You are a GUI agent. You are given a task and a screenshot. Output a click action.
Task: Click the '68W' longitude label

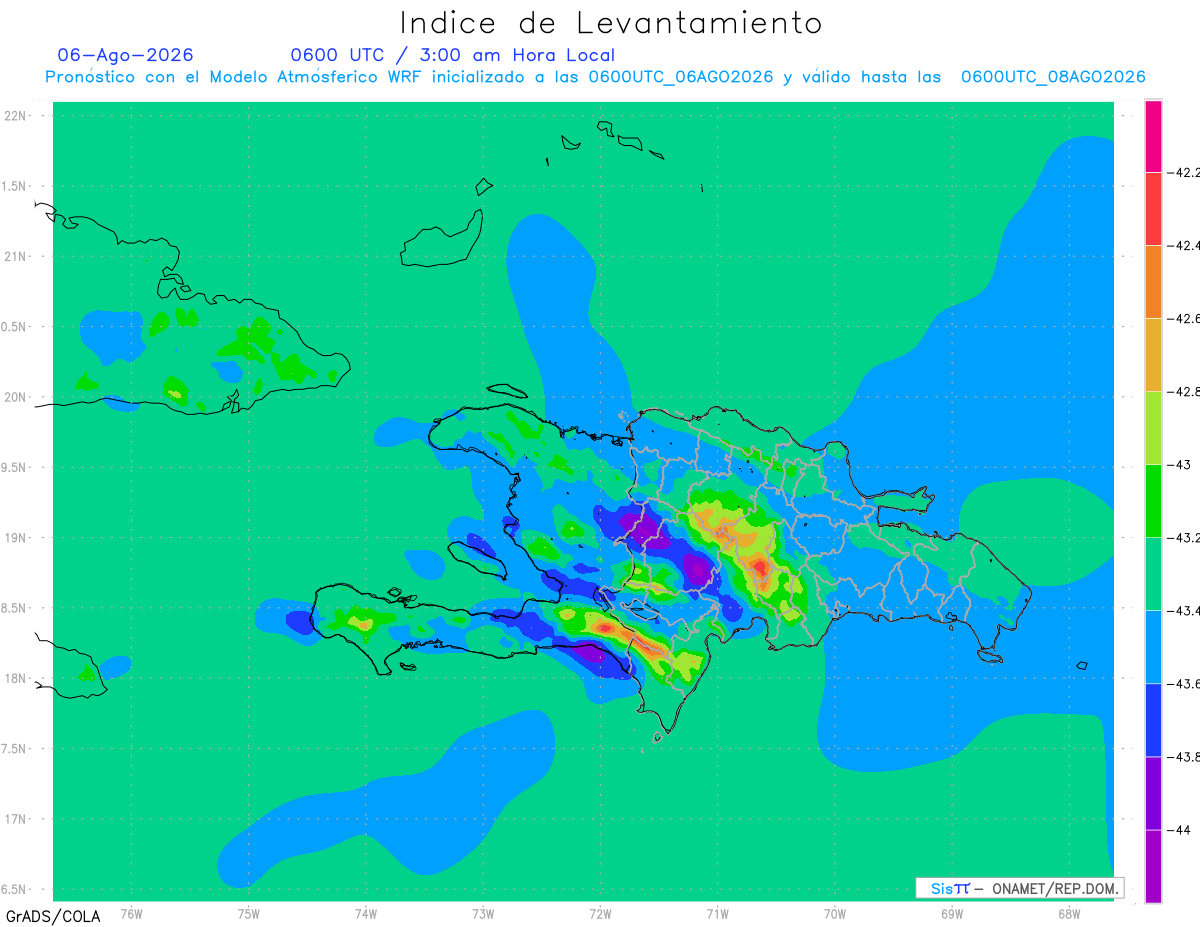click(1068, 913)
